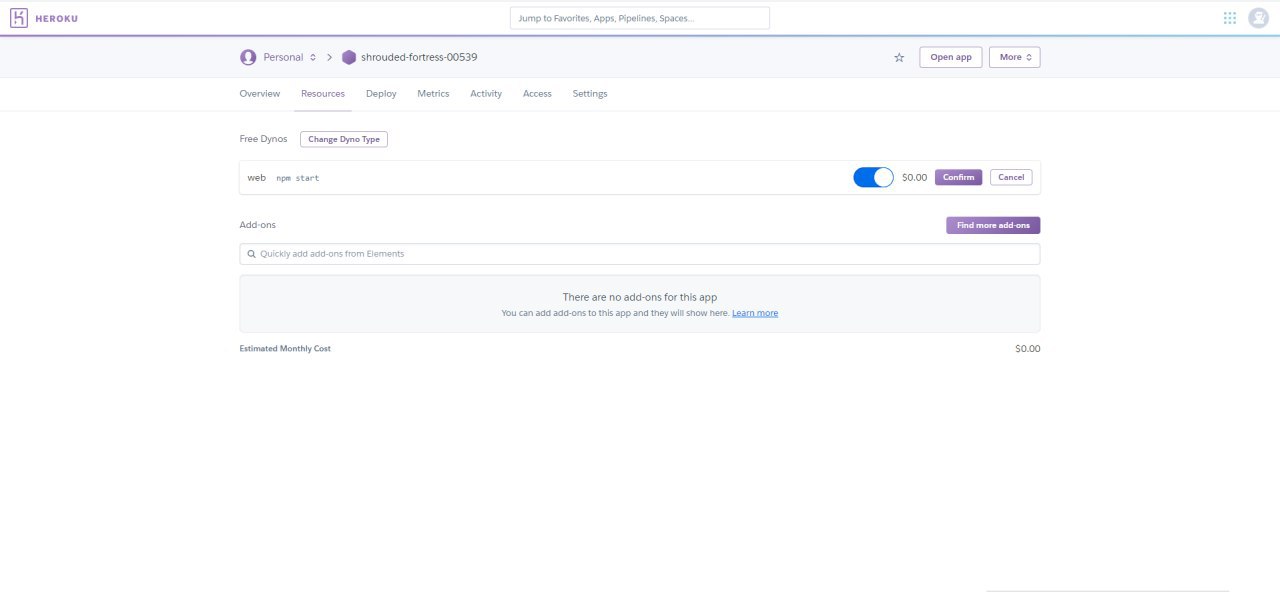
Task: Cancel the web dyno change
Action: click(x=1011, y=177)
